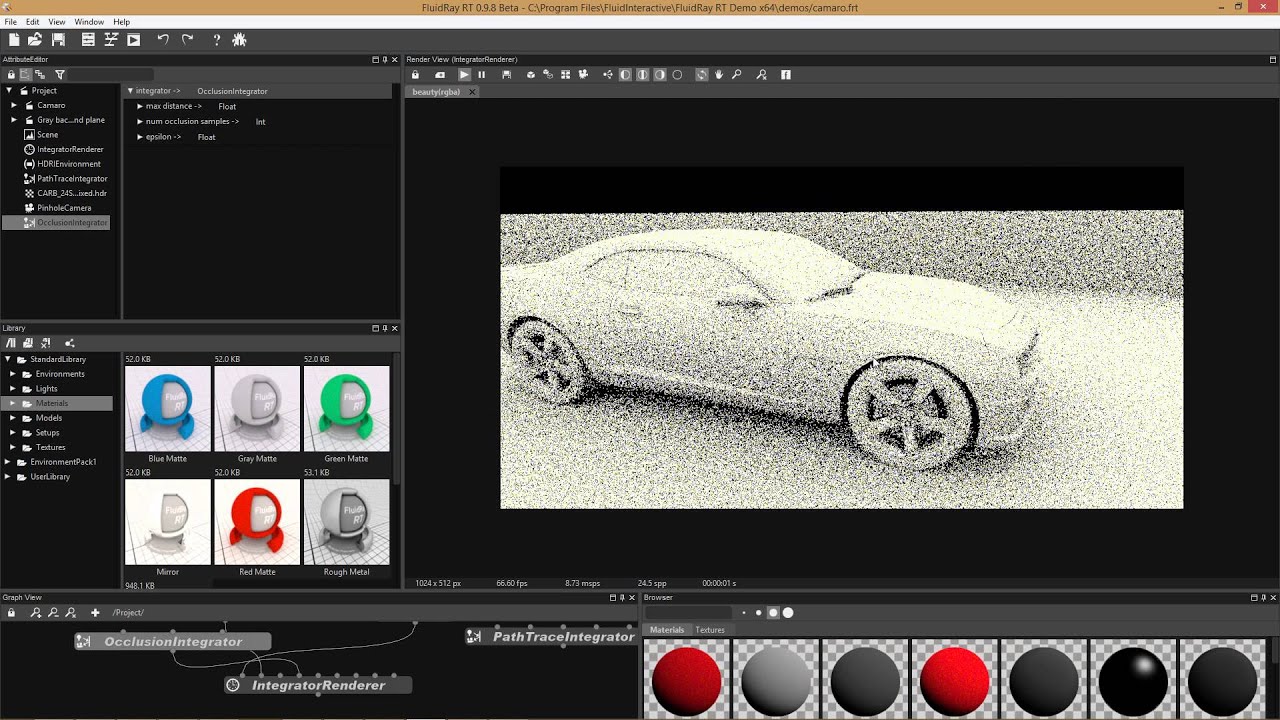This screenshot has height=720, width=1280.
Task: Collapse the Project tree node
Action: (8, 90)
